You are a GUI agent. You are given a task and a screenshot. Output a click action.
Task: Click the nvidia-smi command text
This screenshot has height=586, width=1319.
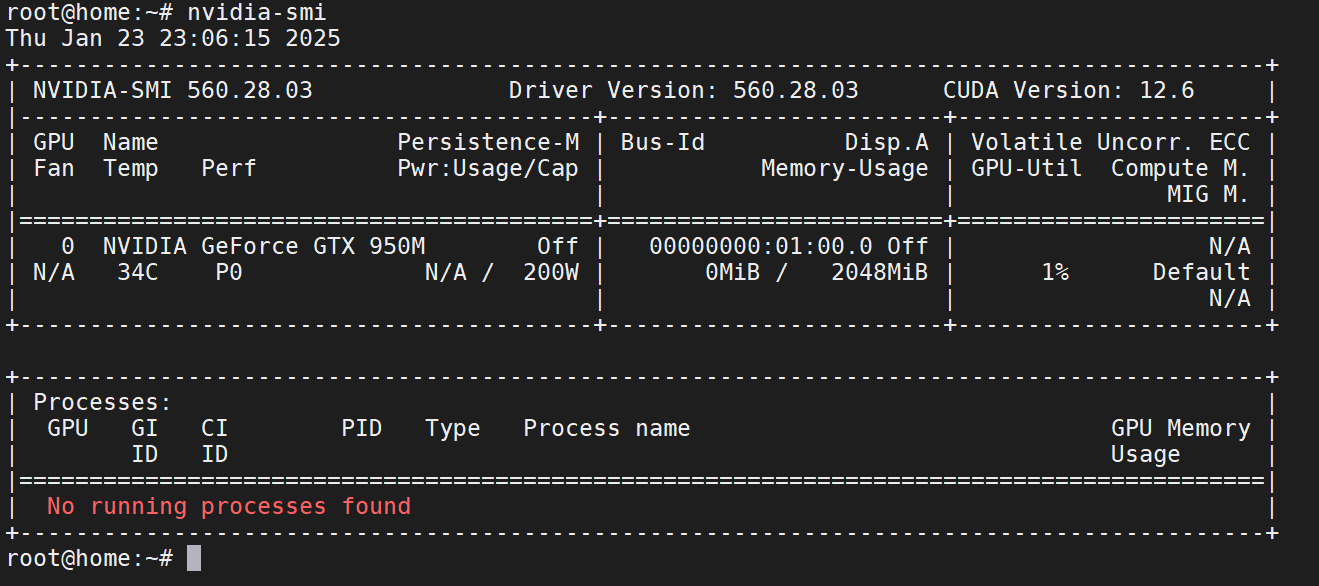tap(256, 13)
